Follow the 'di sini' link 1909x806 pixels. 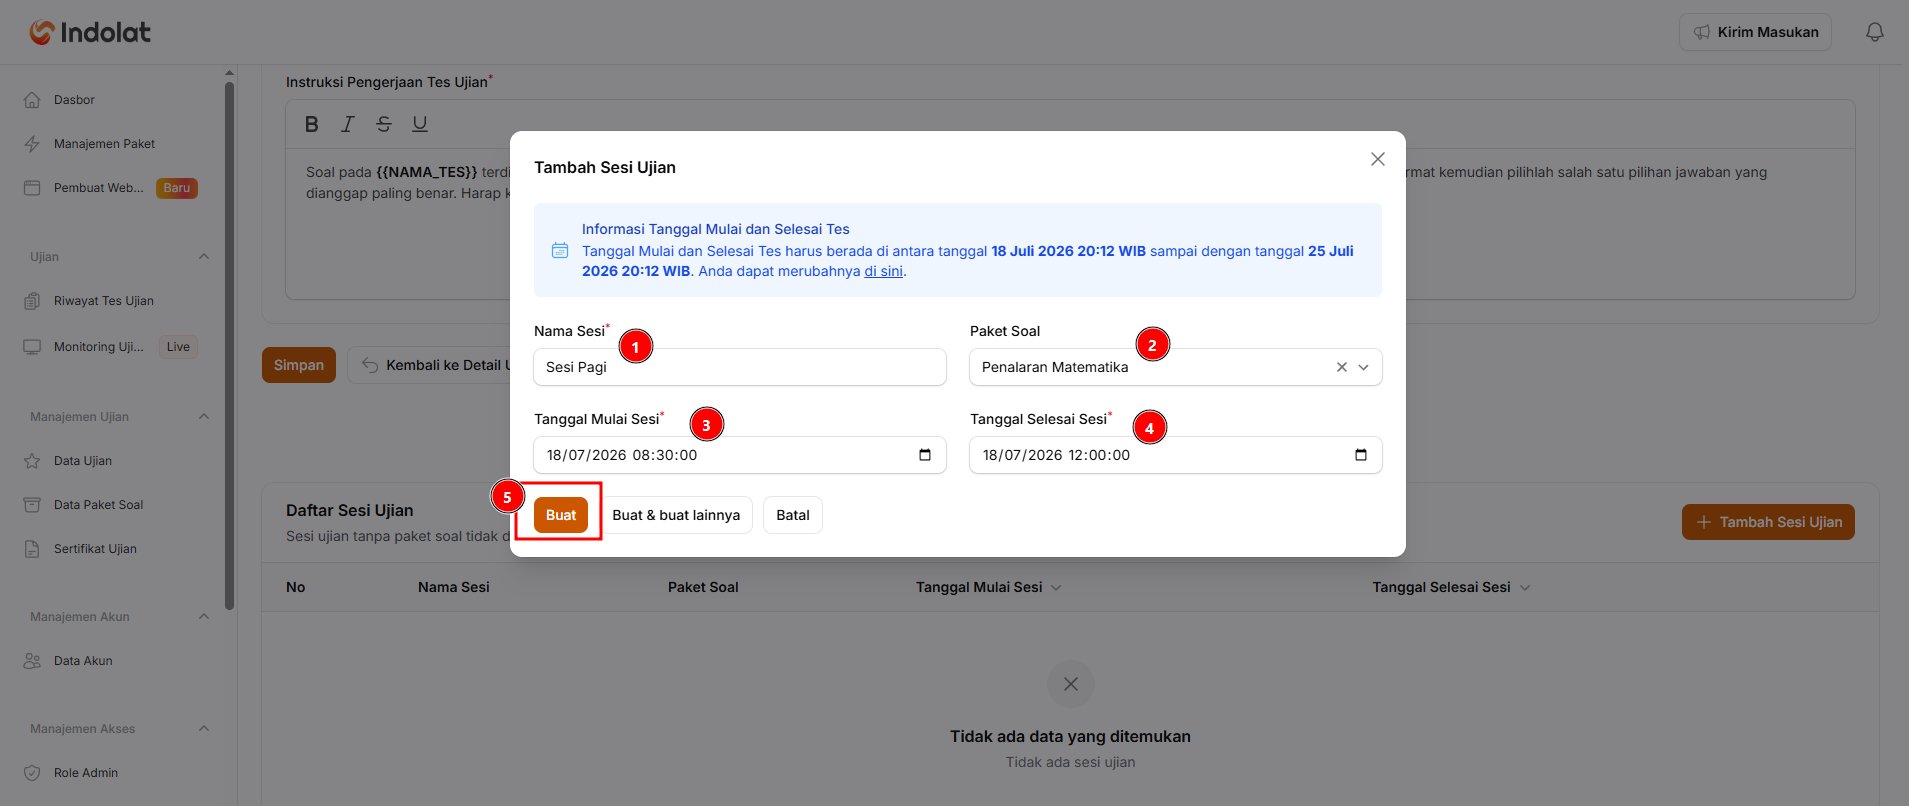coord(884,271)
